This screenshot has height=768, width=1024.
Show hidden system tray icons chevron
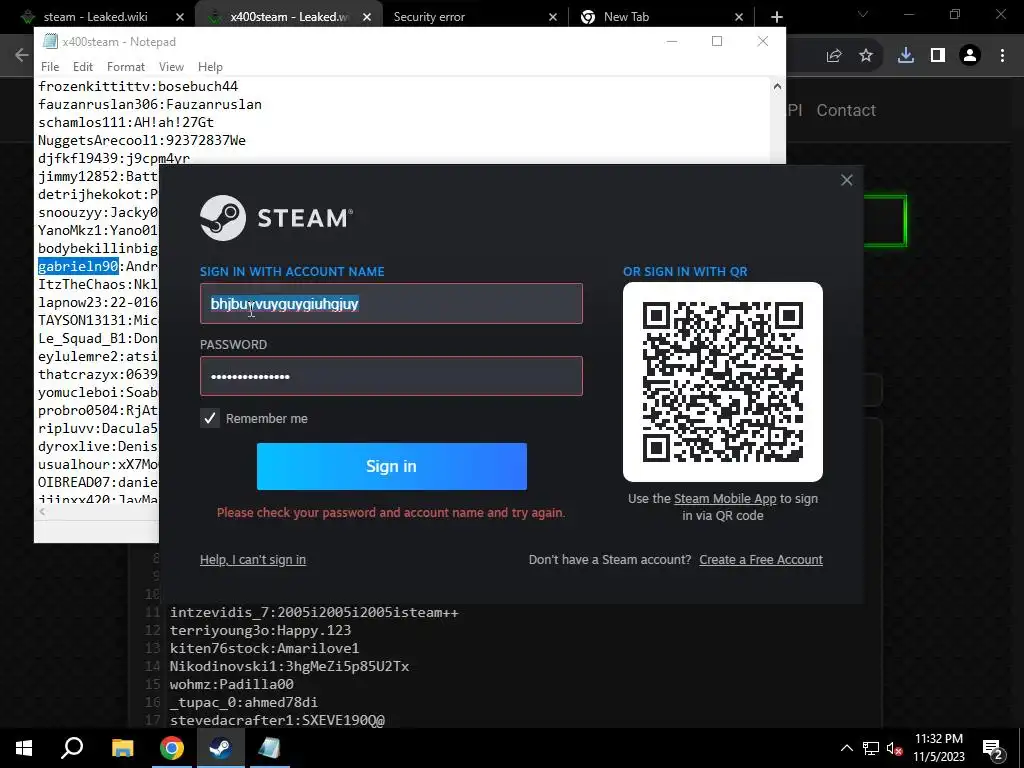(x=846, y=748)
